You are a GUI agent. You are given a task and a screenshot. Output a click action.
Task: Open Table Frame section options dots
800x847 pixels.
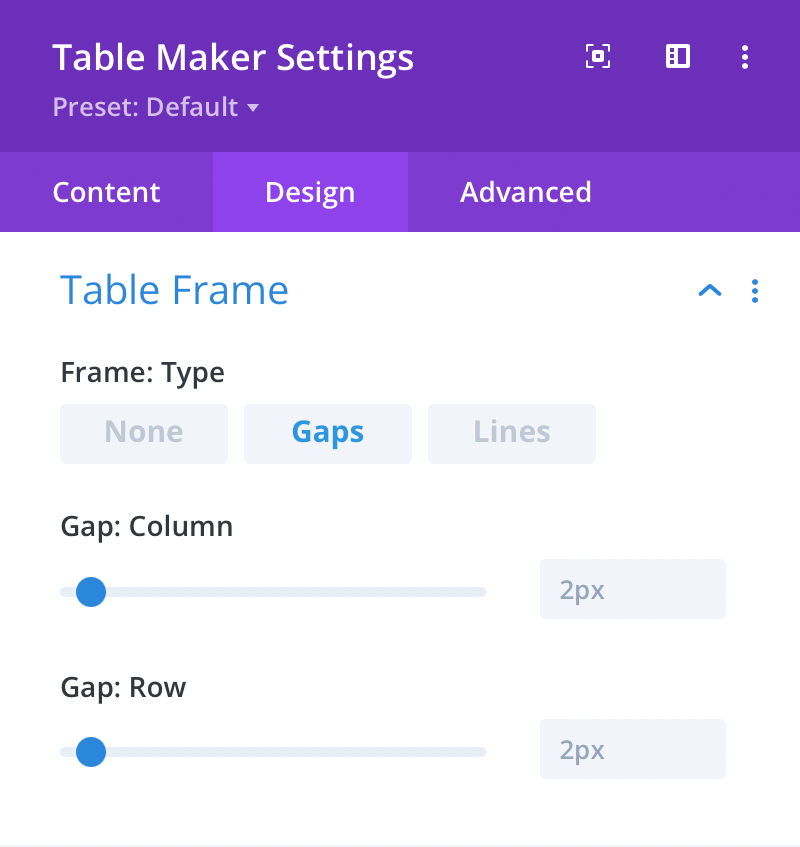pyautogui.click(x=755, y=291)
